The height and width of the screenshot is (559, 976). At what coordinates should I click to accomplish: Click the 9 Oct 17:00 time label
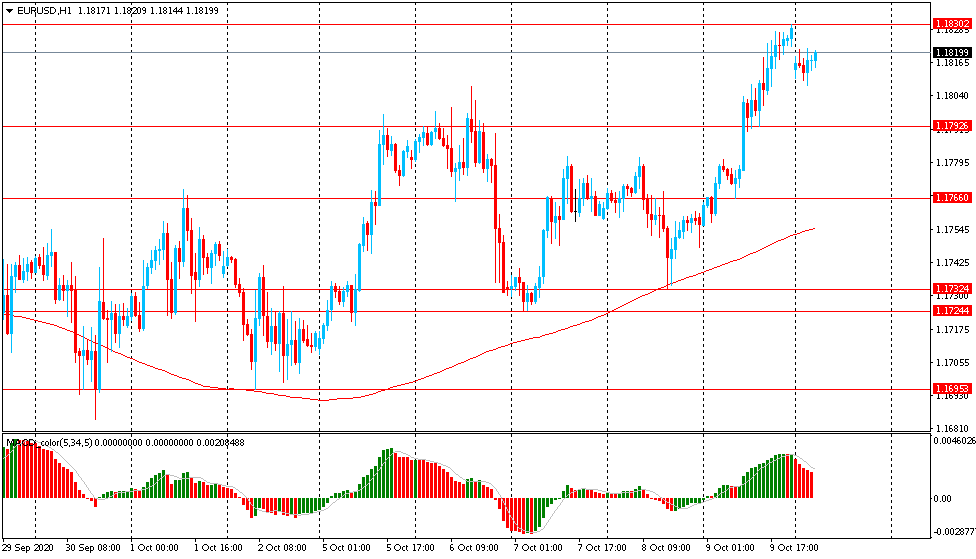tap(795, 548)
